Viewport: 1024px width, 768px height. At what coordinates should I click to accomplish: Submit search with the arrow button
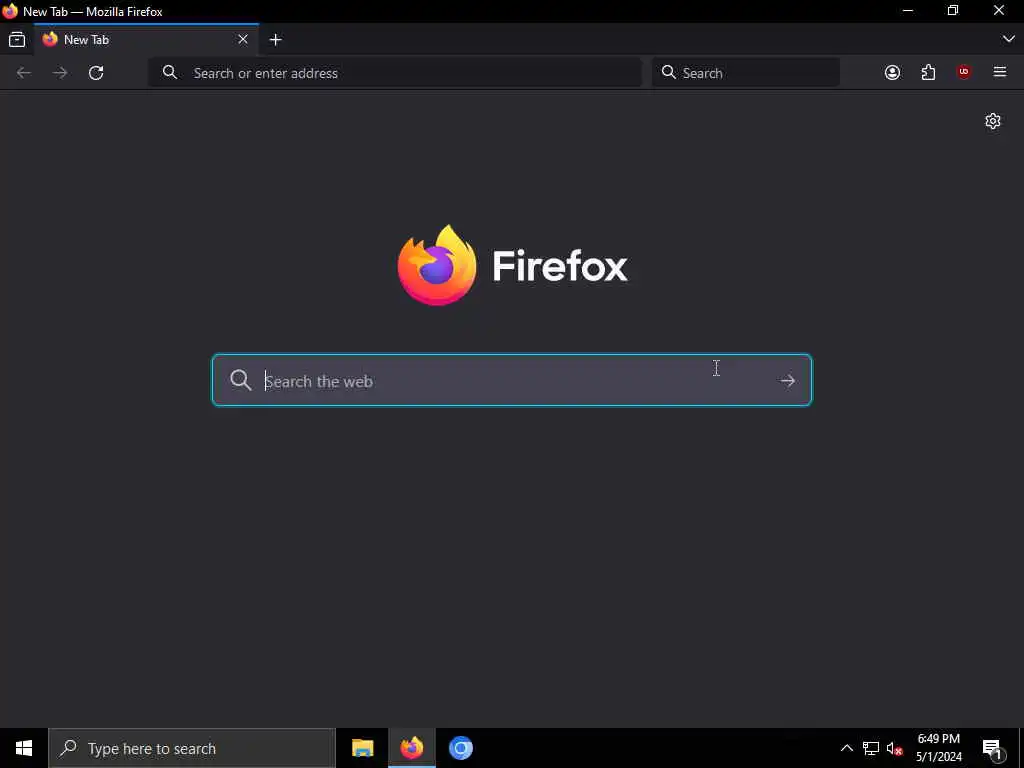[x=788, y=381]
